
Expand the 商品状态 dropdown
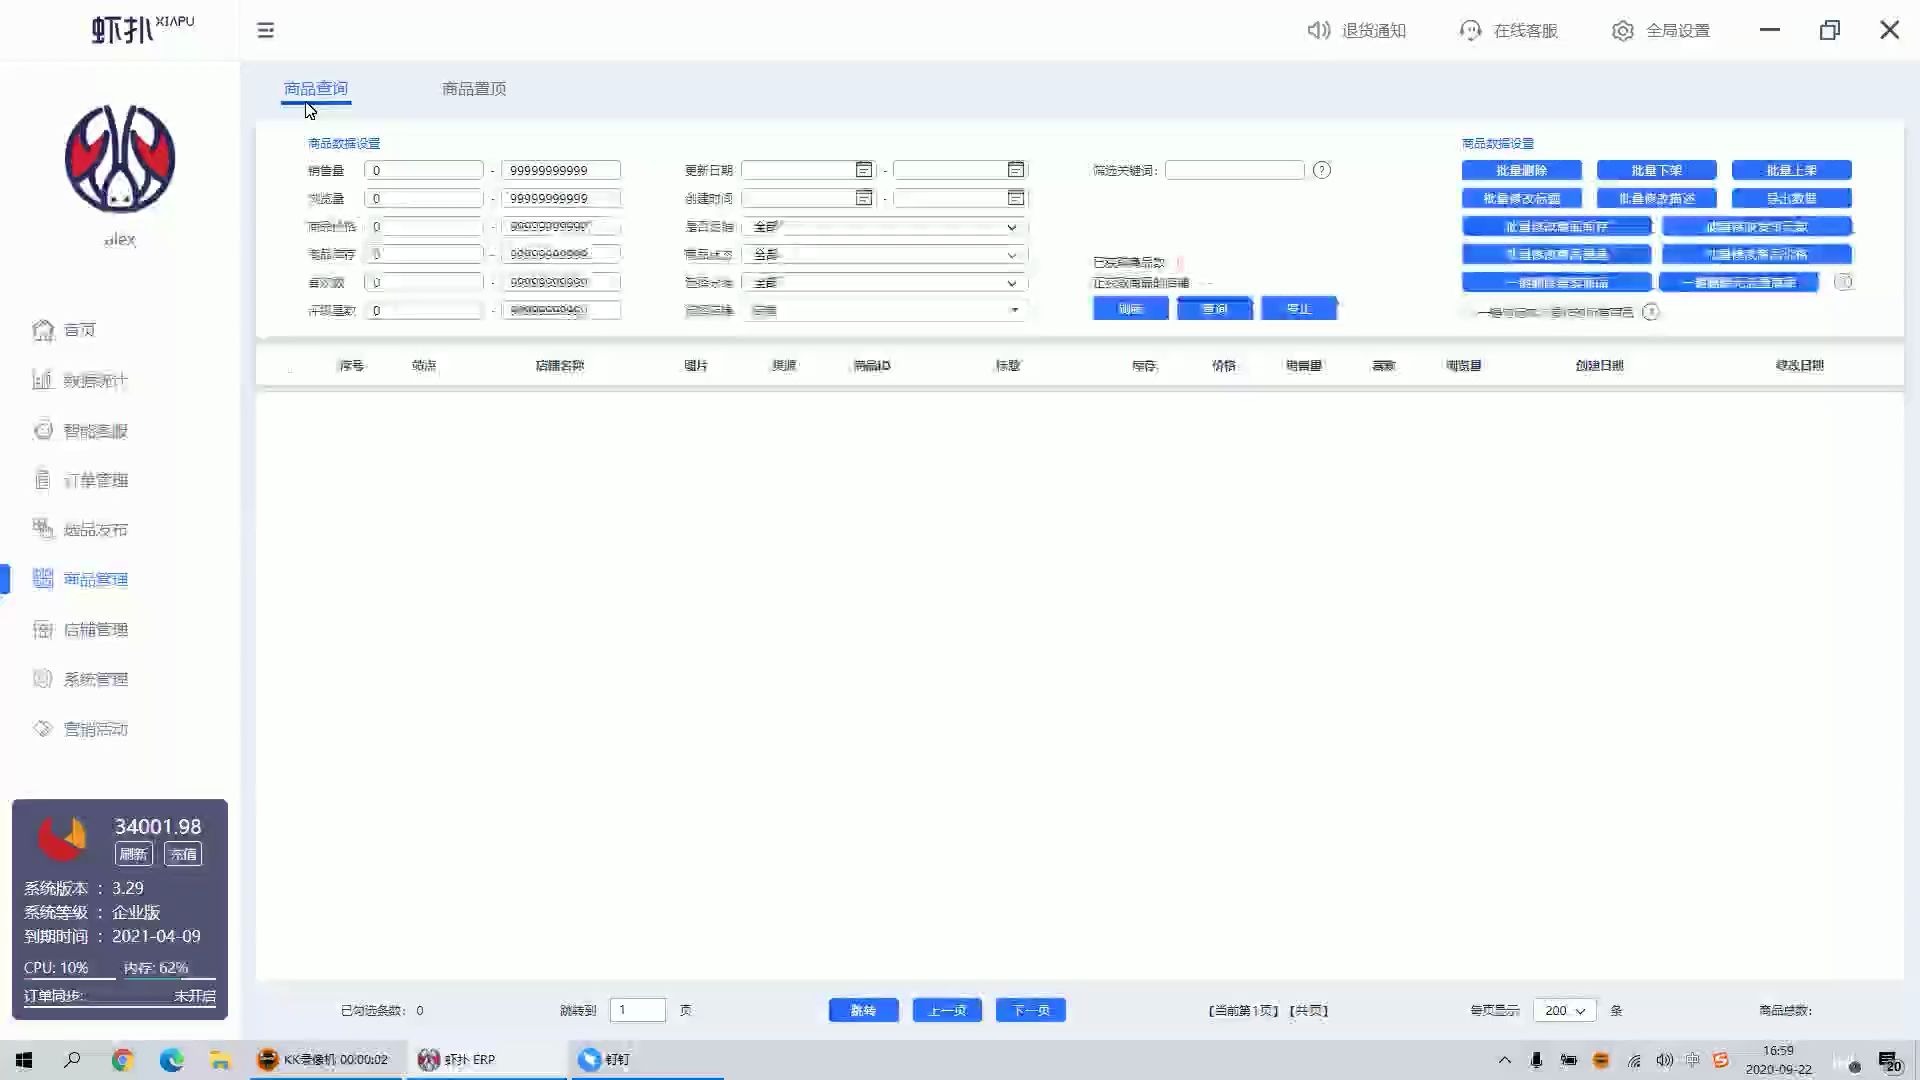point(884,255)
